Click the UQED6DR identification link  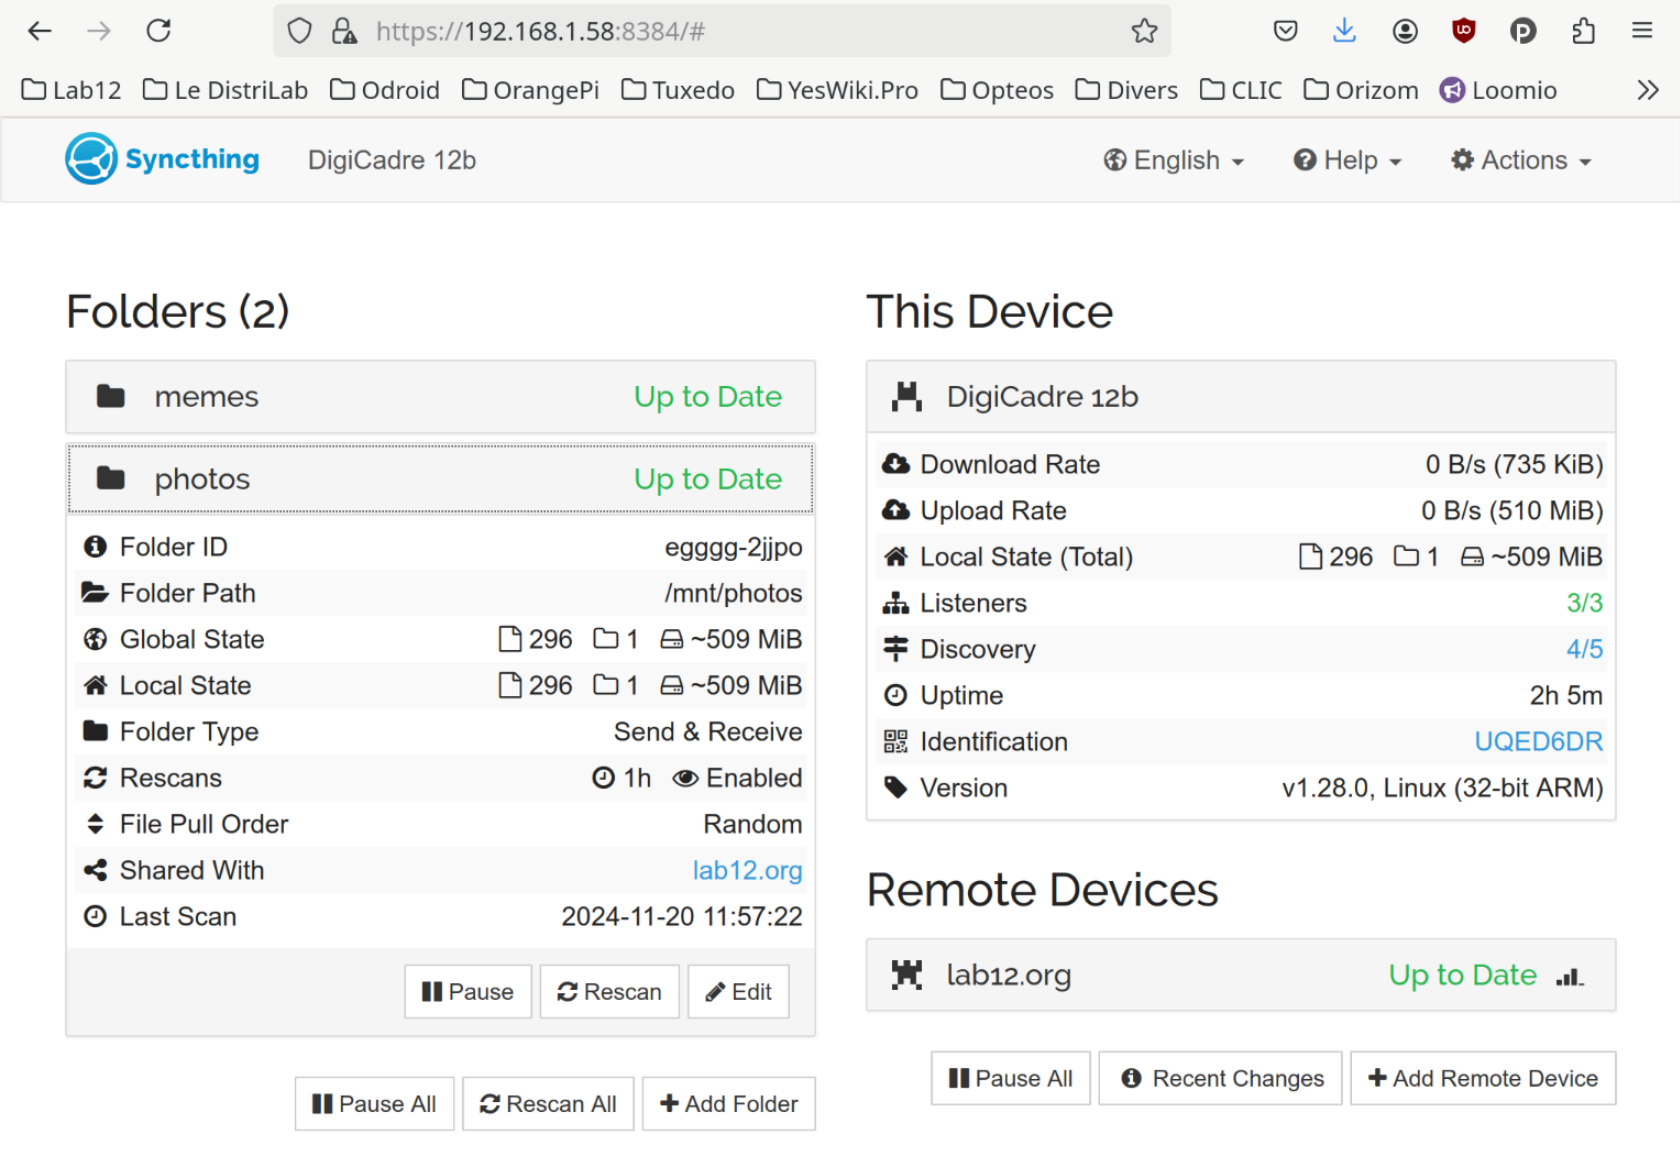click(x=1538, y=742)
